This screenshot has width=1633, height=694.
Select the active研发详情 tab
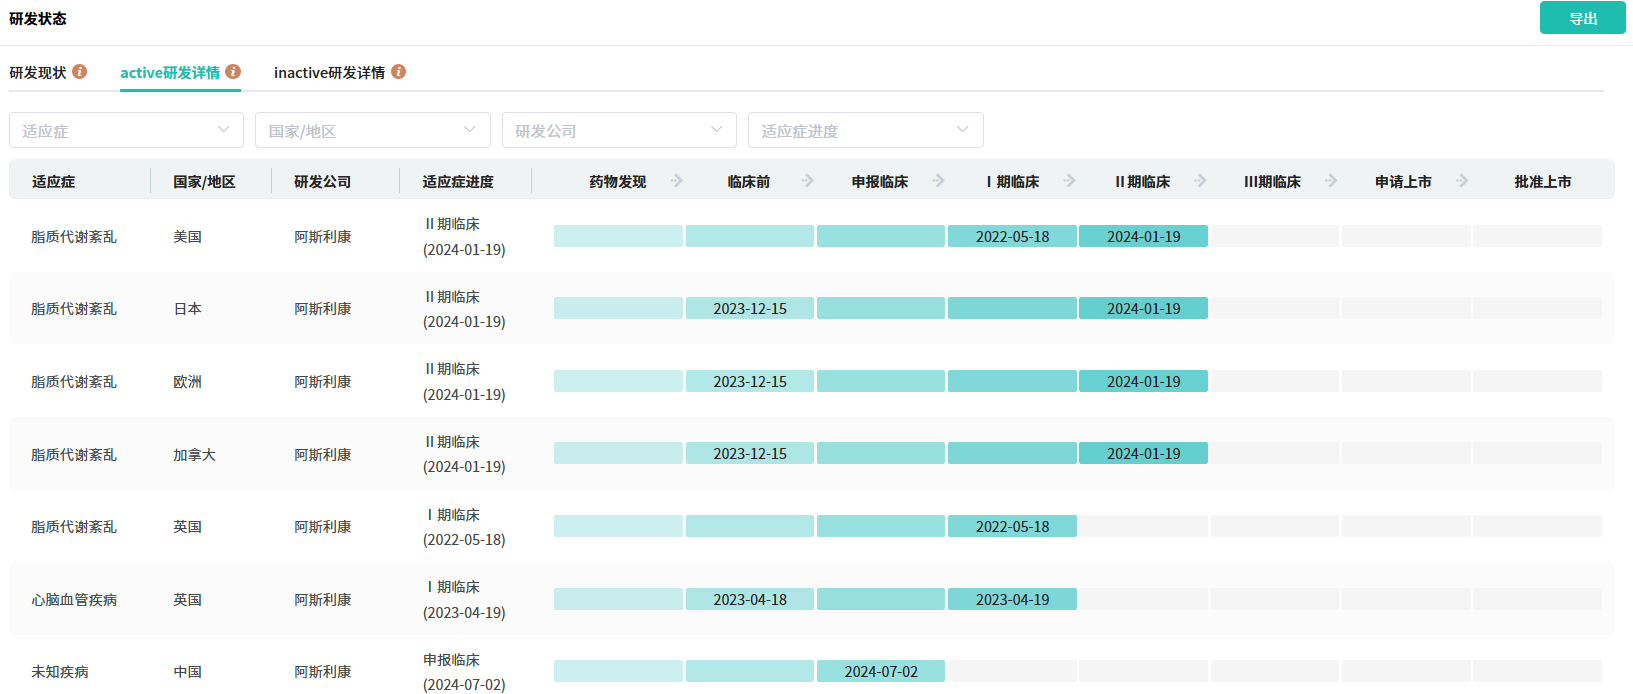(170, 73)
